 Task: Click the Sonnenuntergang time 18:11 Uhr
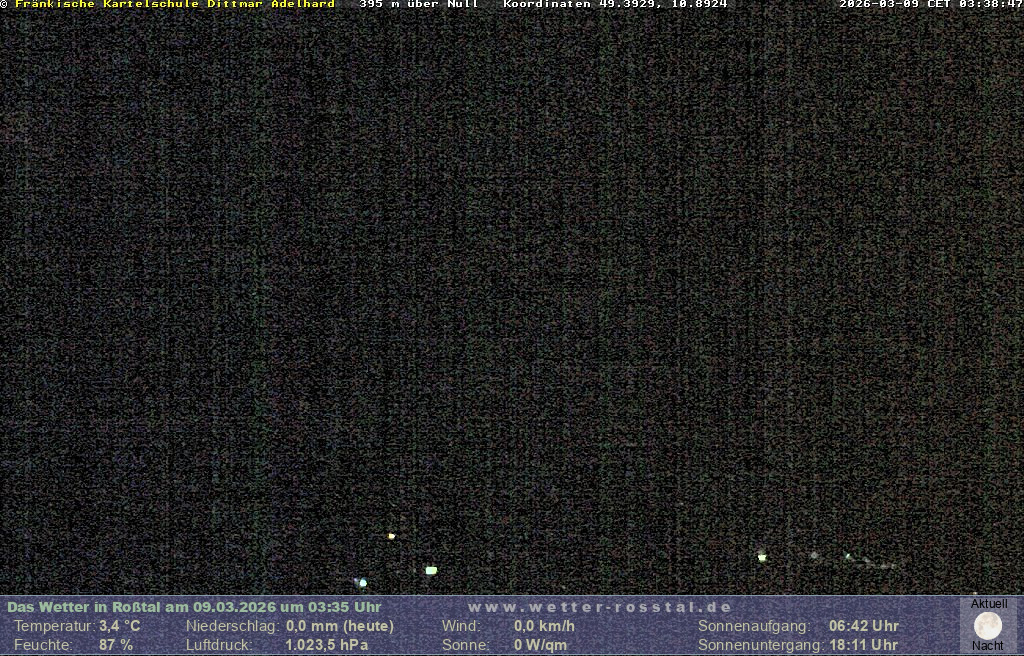coord(863,645)
